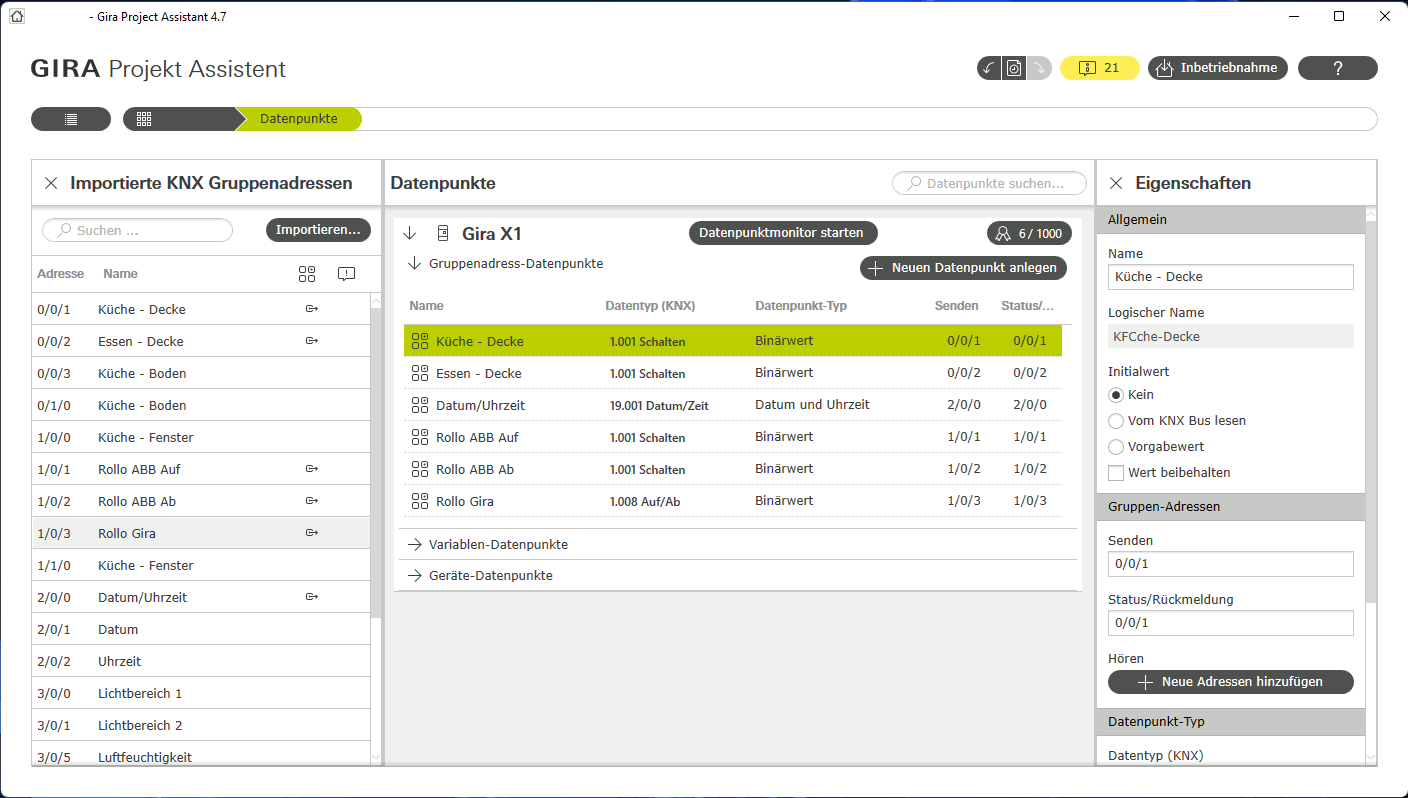Select the 3/0/5 Luftfeuchtigkeit row
1408x798 pixels.
click(201, 755)
